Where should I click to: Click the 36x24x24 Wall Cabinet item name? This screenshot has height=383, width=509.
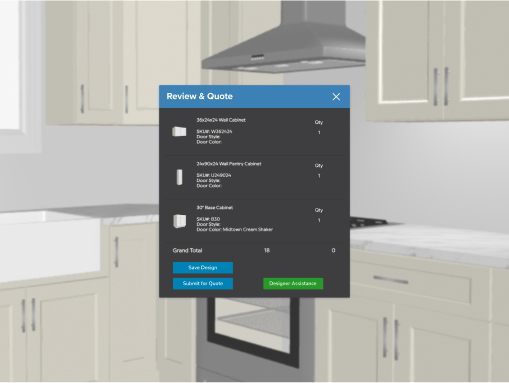click(221, 120)
